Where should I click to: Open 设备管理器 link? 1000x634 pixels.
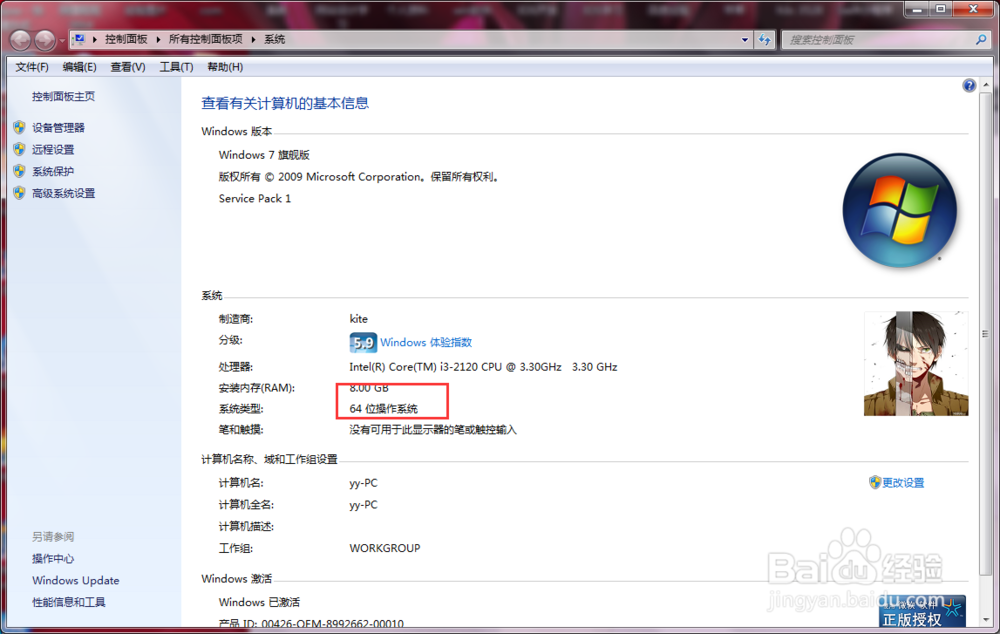tap(58, 128)
